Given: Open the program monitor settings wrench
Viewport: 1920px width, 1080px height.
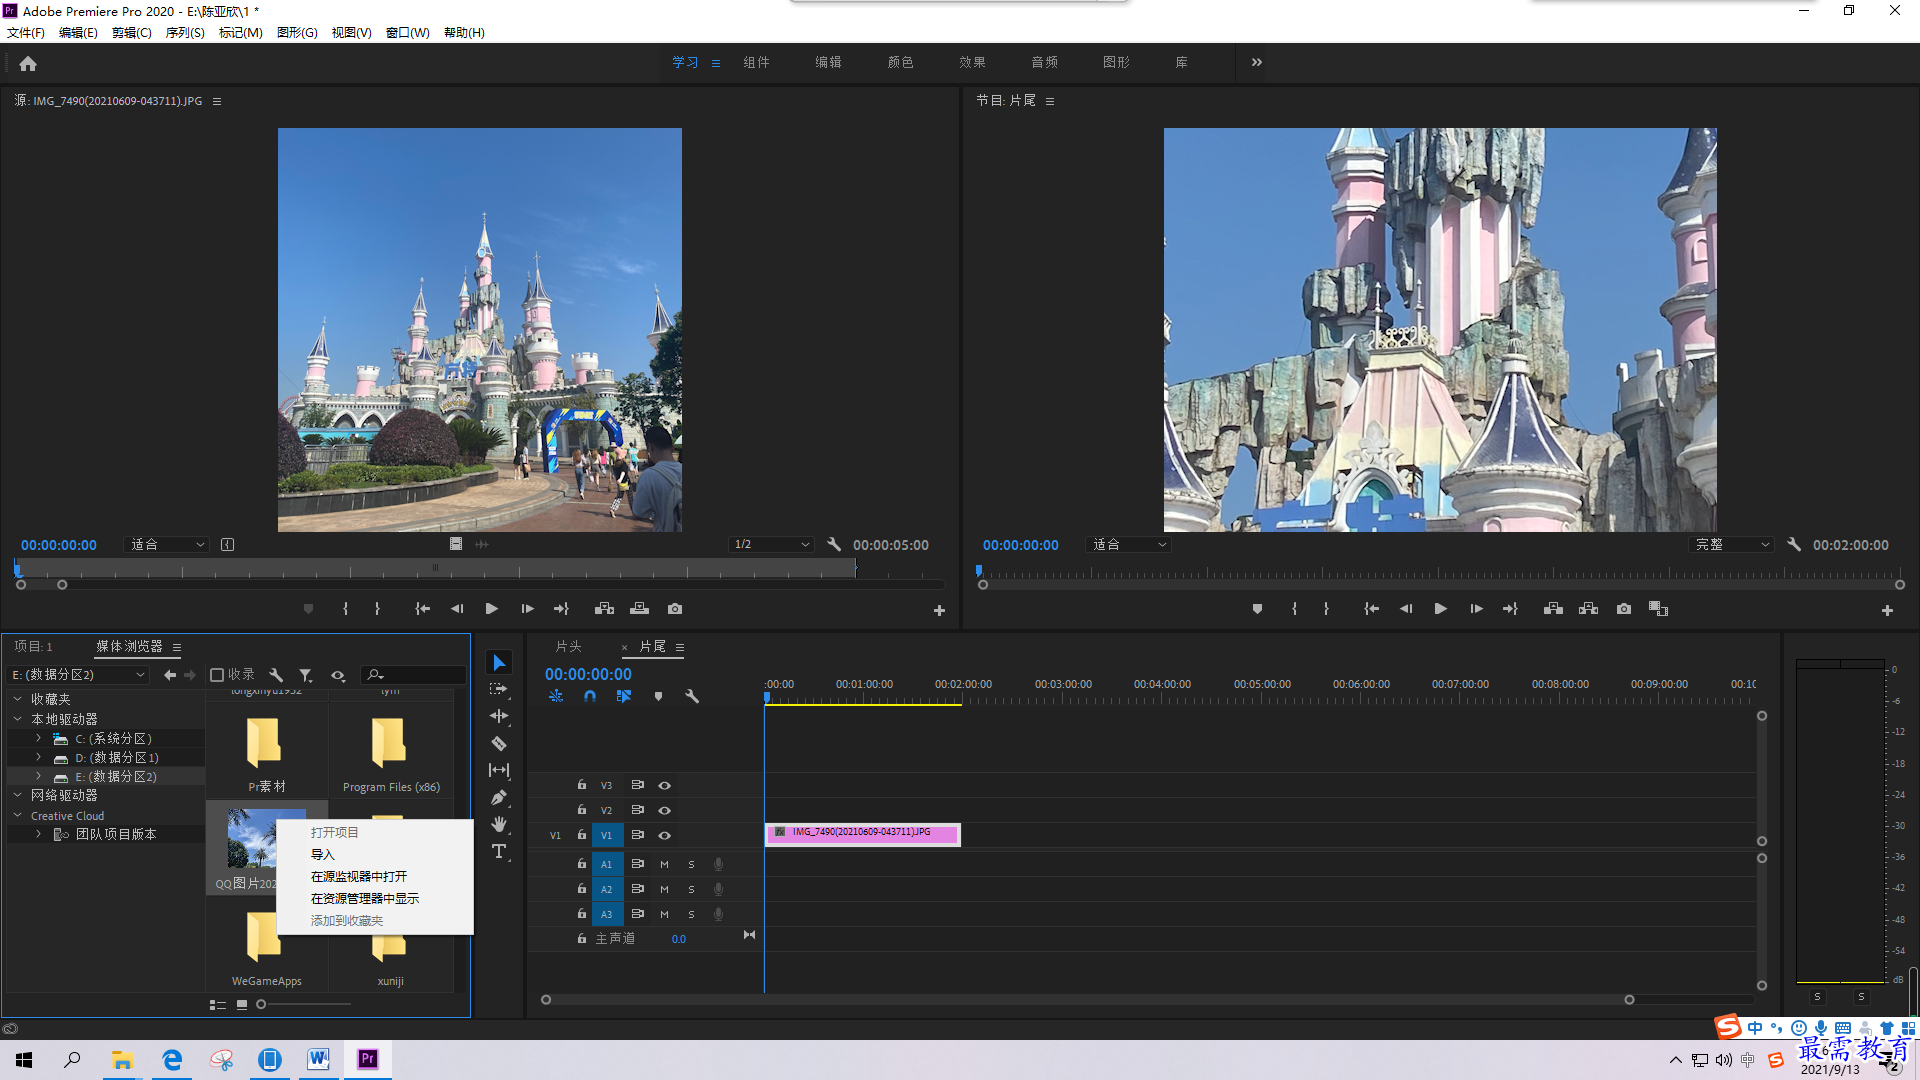Looking at the screenshot, I should [1794, 545].
